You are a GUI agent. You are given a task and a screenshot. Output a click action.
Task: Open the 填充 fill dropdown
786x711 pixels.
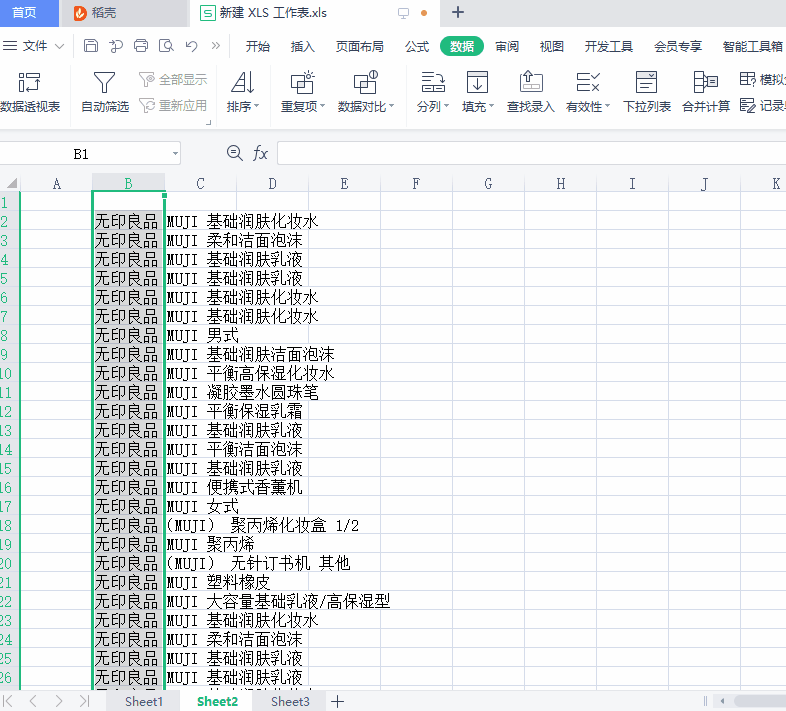[x=478, y=93]
